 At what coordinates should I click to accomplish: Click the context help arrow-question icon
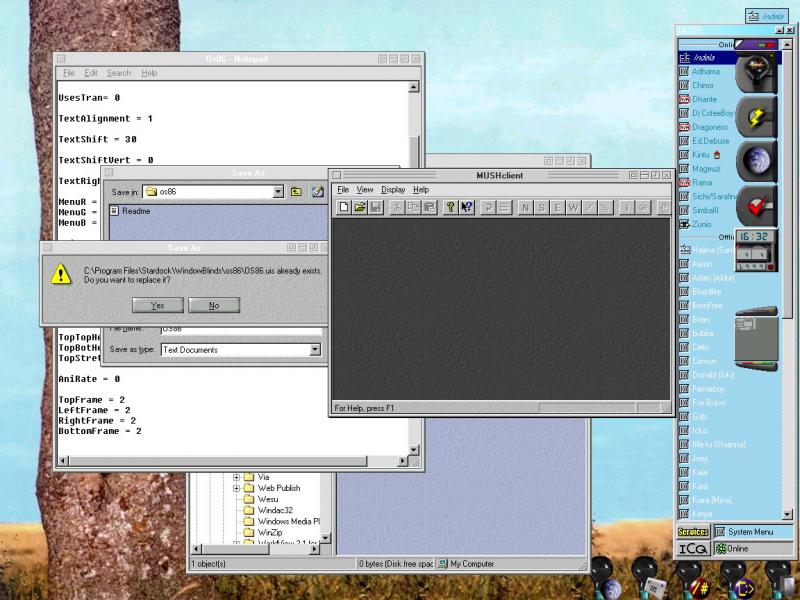tap(467, 207)
